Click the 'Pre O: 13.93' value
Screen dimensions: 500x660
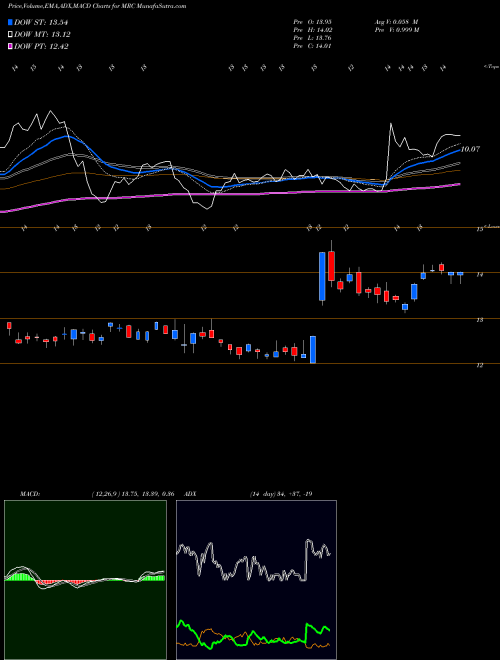click(x=313, y=22)
